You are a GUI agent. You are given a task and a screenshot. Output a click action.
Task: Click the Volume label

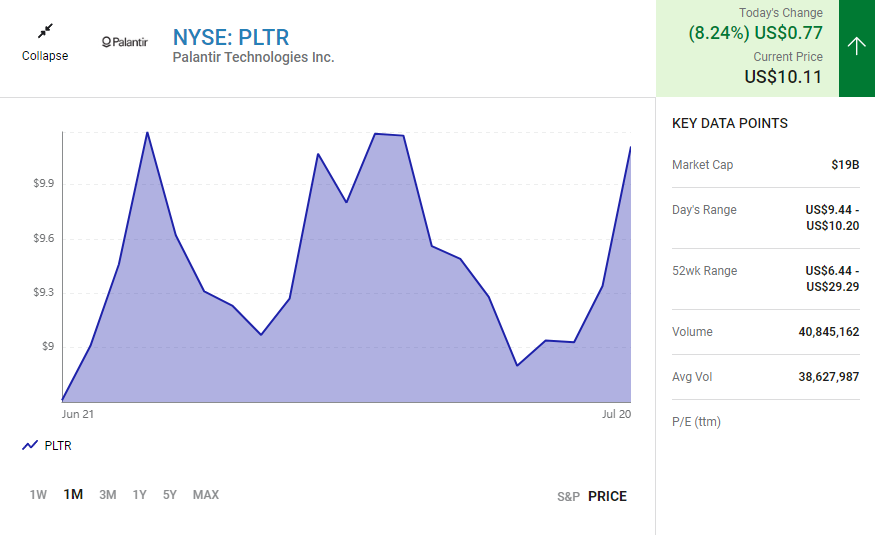click(692, 332)
